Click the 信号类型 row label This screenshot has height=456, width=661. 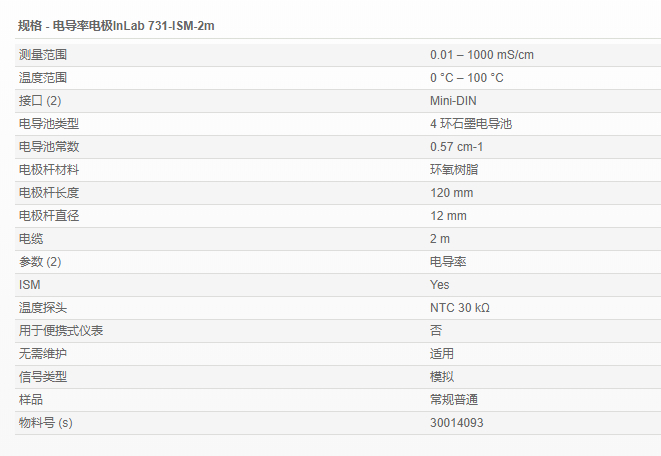click(43, 377)
